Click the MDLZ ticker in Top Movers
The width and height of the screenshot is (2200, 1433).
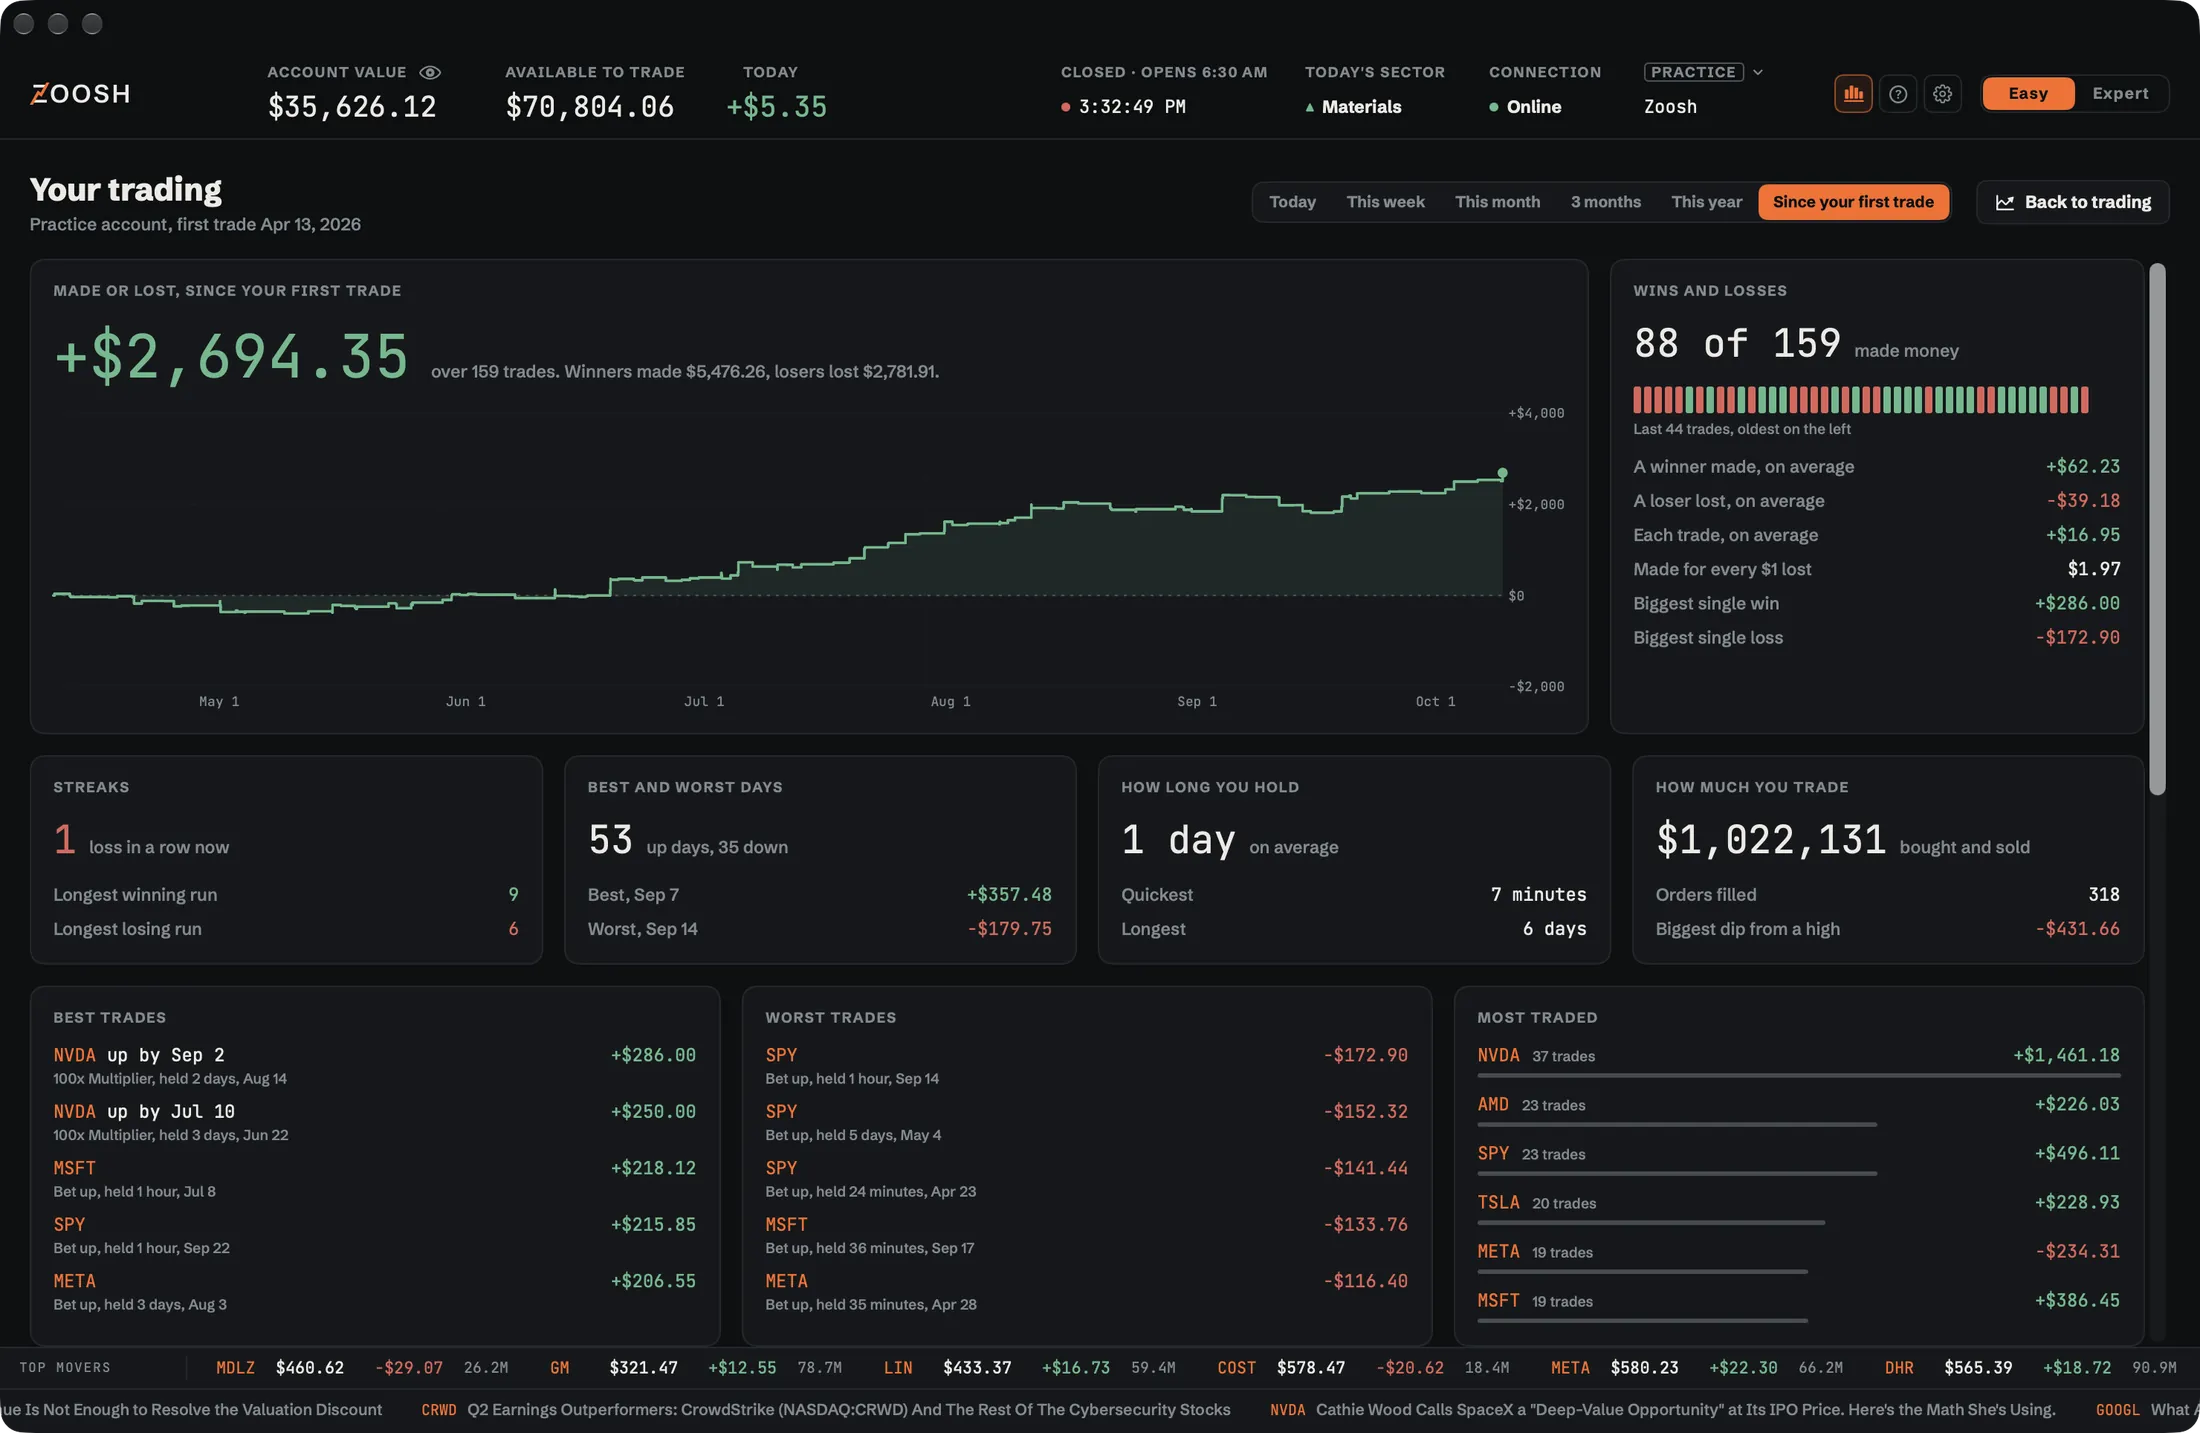pyautogui.click(x=235, y=1367)
